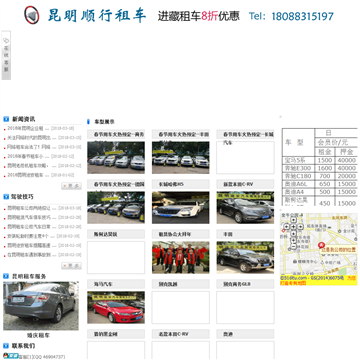Click the icon beside 驾驶技巧 heading
360x360 pixels.
(x=6, y=197)
